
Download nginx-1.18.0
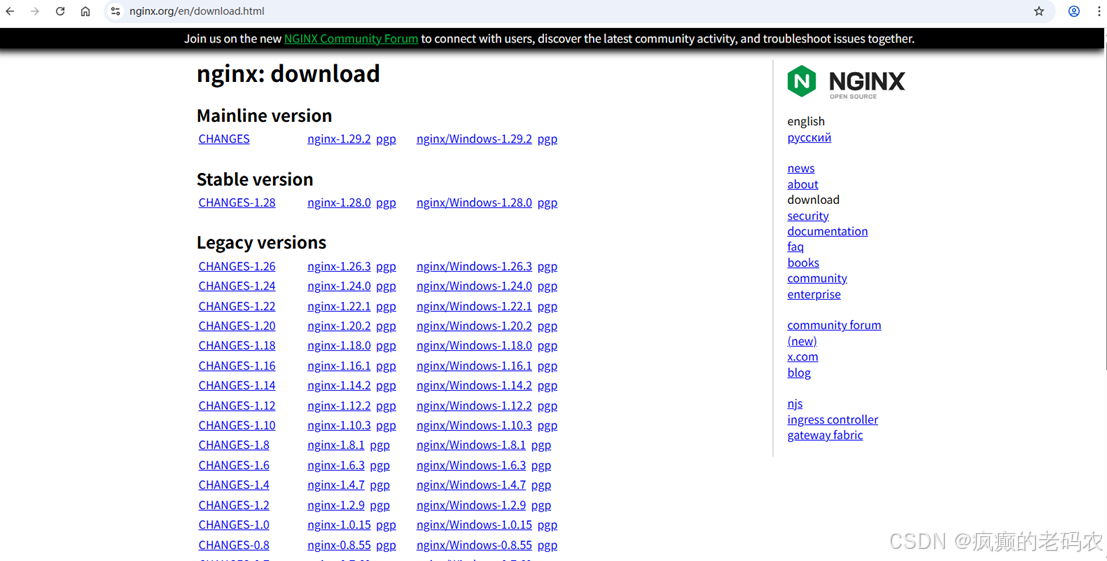click(x=339, y=346)
